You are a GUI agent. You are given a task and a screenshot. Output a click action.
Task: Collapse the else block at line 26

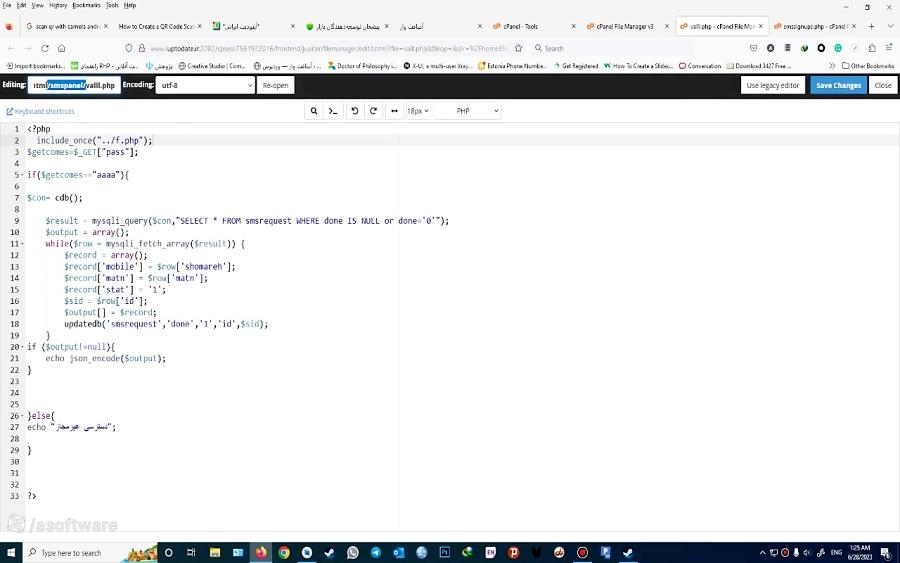point(22,416)
